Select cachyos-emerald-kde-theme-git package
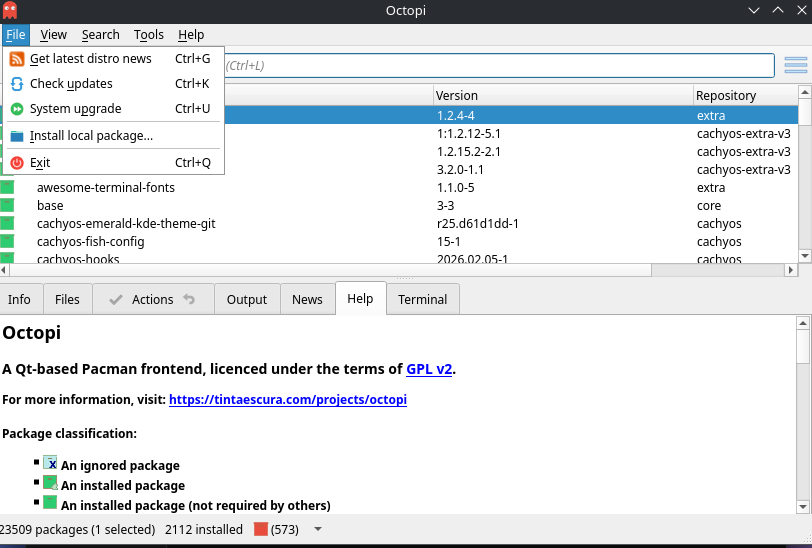 [126, 224]
